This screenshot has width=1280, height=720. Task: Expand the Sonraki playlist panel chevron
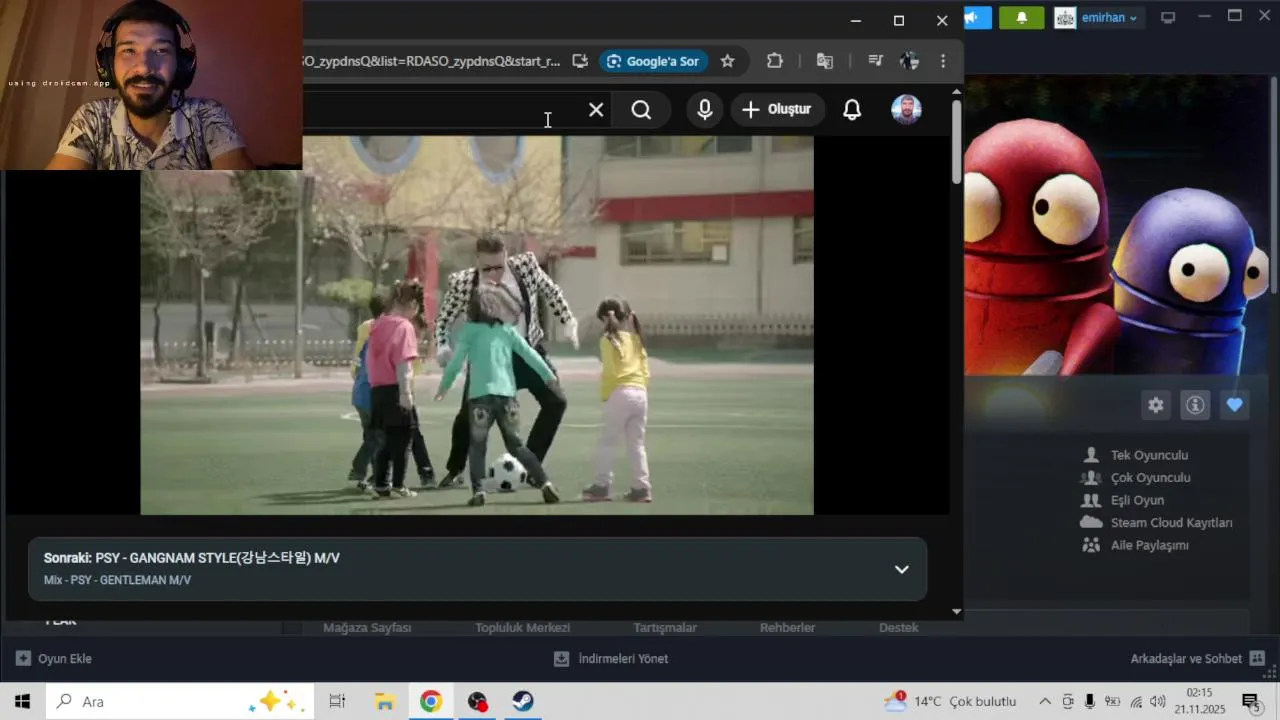(x=901, y=569)
